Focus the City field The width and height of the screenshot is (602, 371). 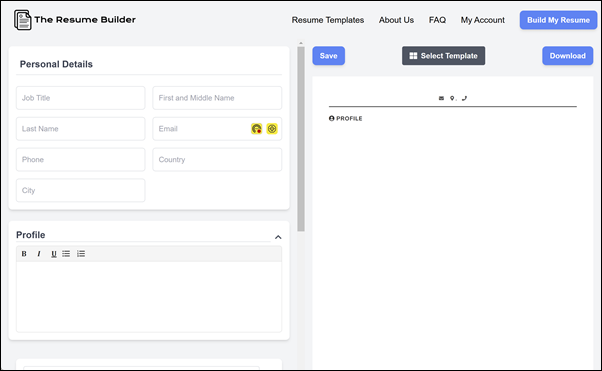tap(81, 190)
